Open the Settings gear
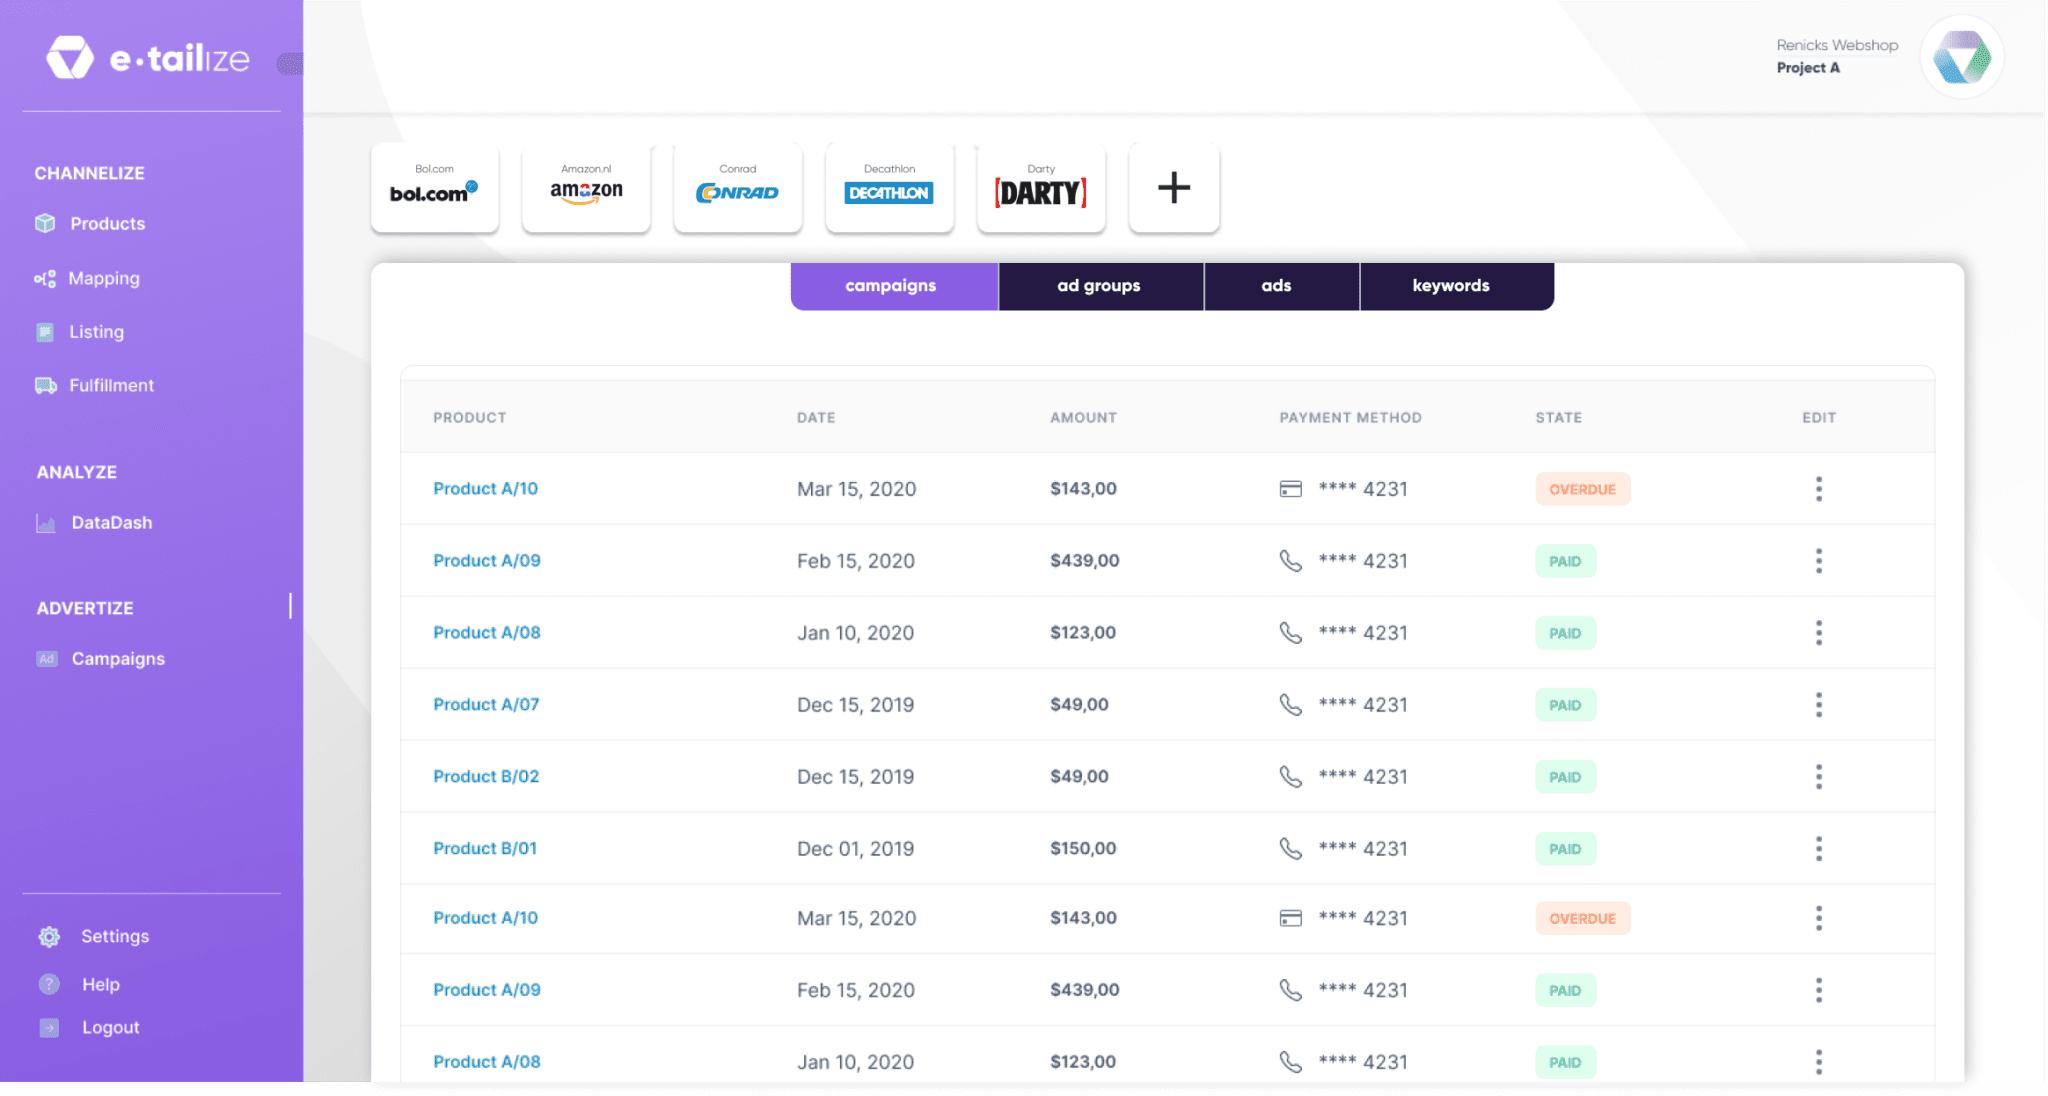This screenshot has width=2048, height=1096. (49, 937)
